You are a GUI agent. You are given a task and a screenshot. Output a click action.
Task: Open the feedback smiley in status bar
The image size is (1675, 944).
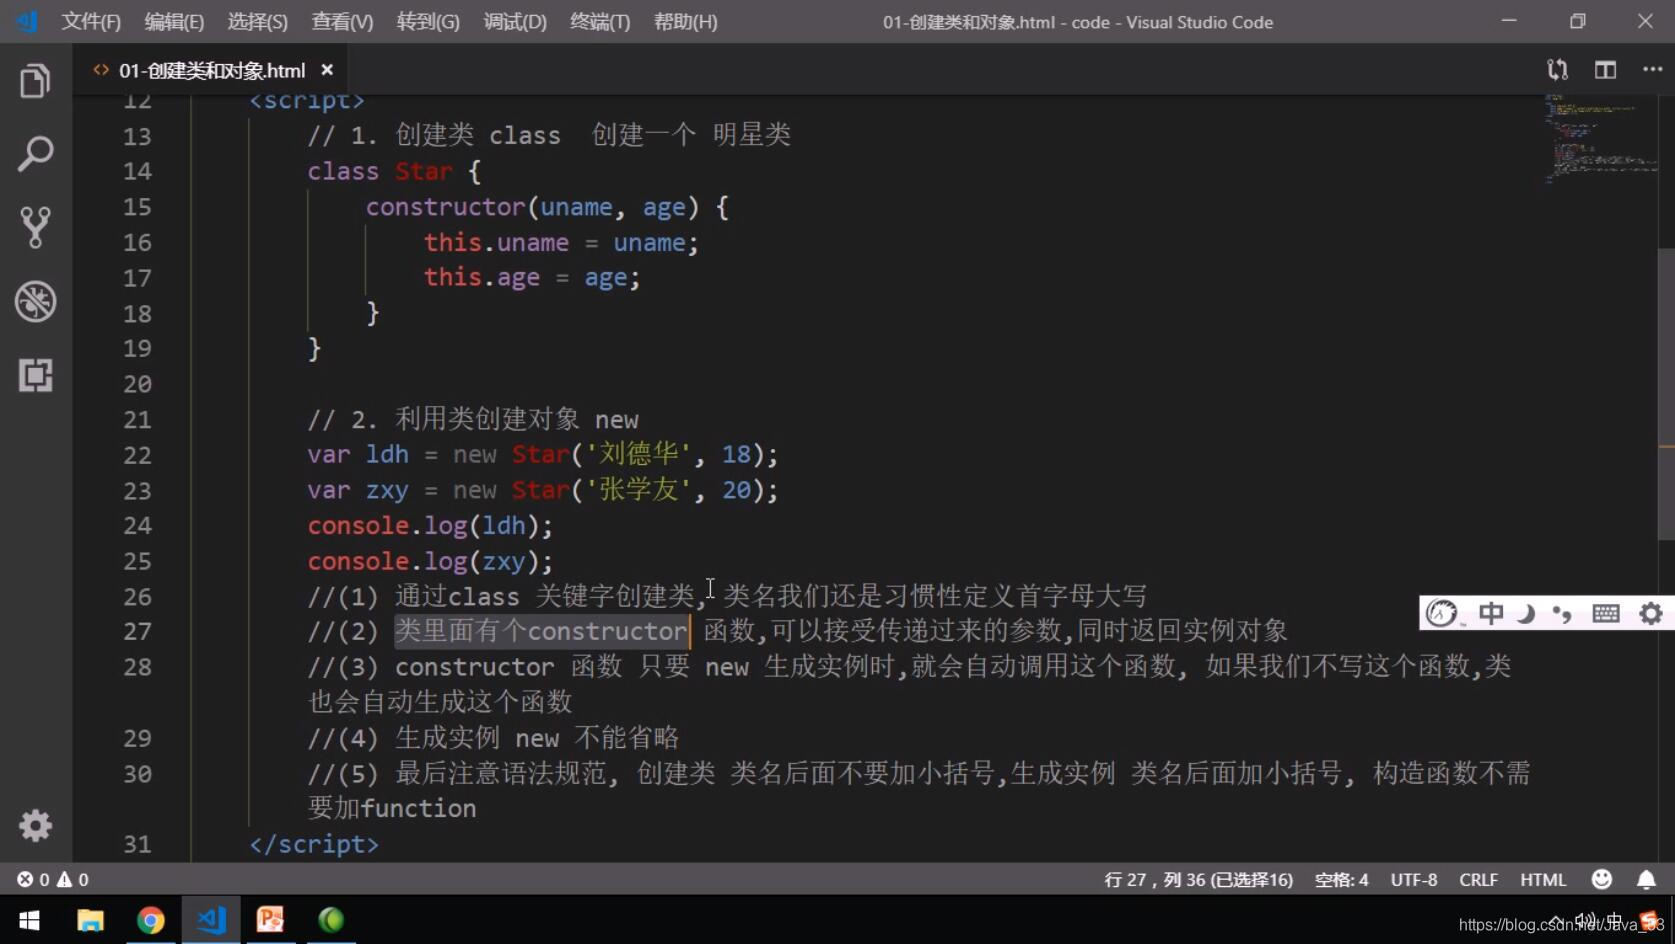[x=1602, y=879]
